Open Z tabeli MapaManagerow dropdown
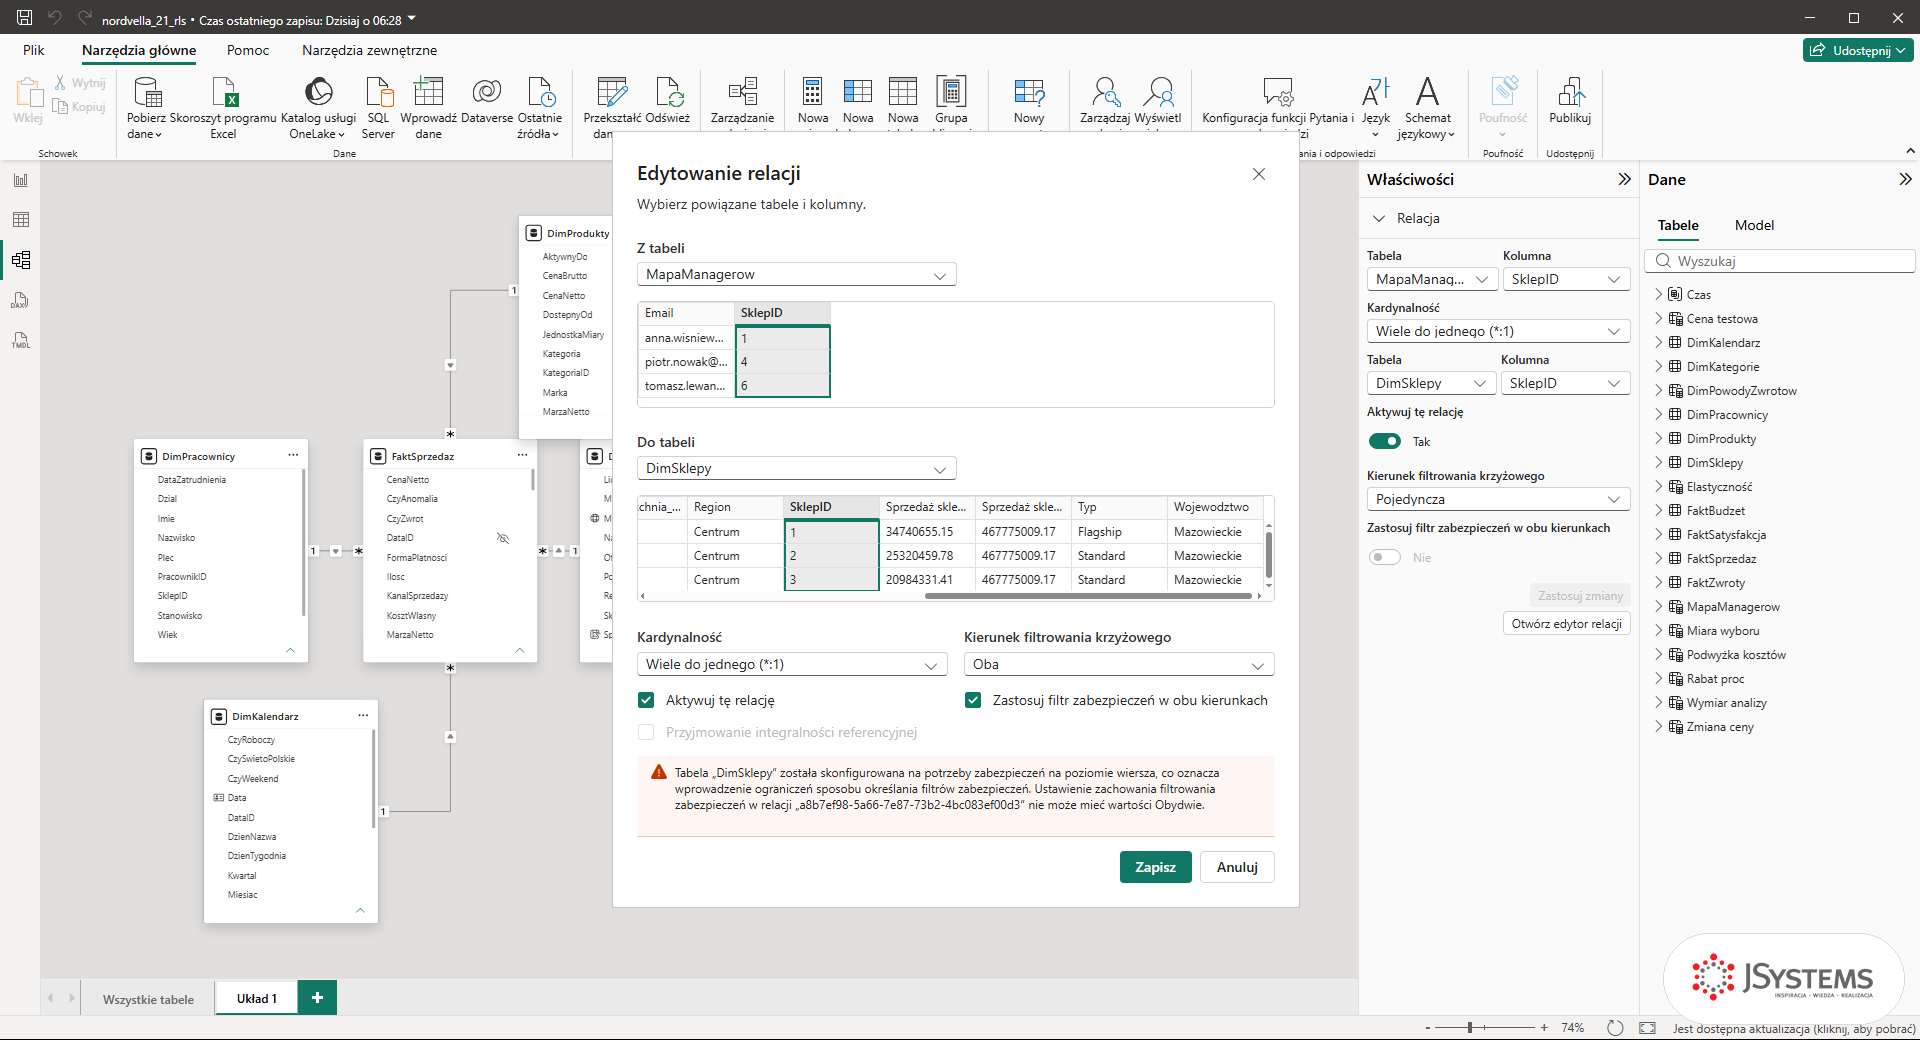Screen dimensions: 1920x1040 click(x=796, y=274)
